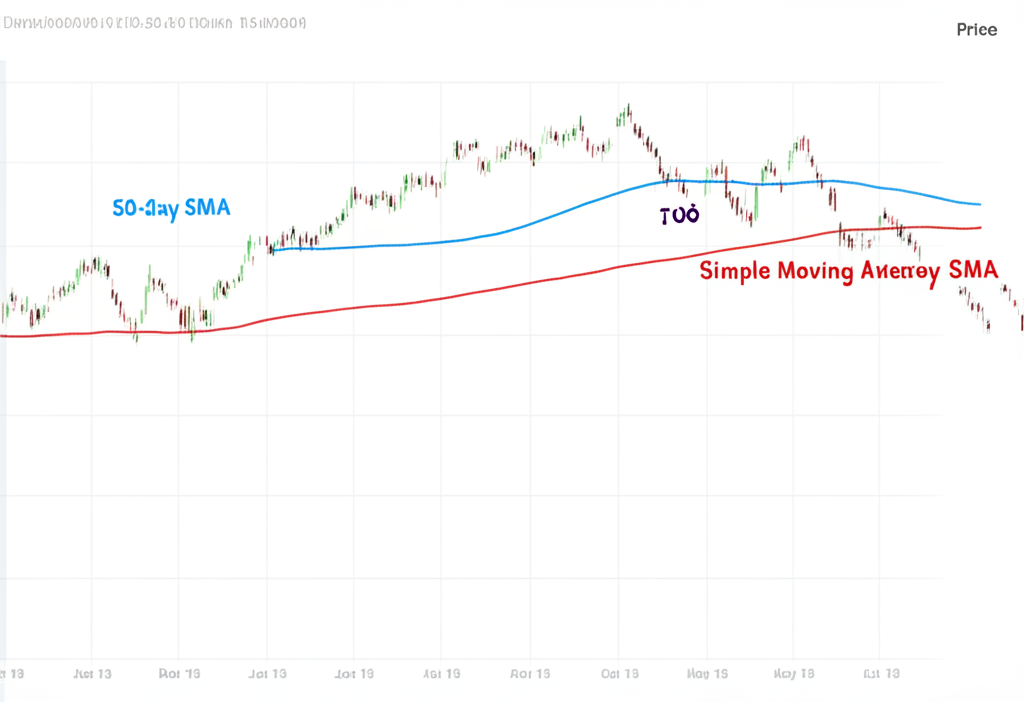Select the Aot 19 date axis label
Screen dimensions: 1024x702
[x=531, y=674]
